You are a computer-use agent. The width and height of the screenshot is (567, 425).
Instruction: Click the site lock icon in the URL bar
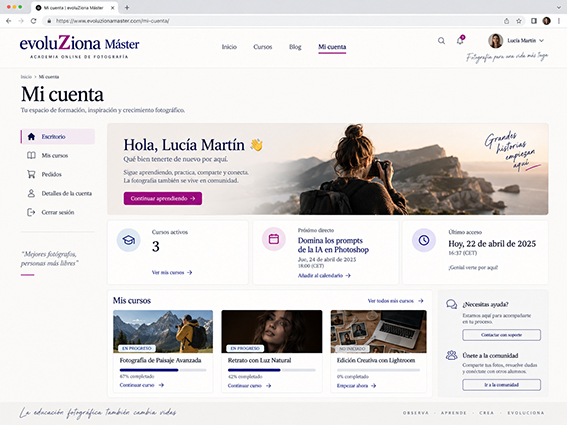click(x=49, y=21)
